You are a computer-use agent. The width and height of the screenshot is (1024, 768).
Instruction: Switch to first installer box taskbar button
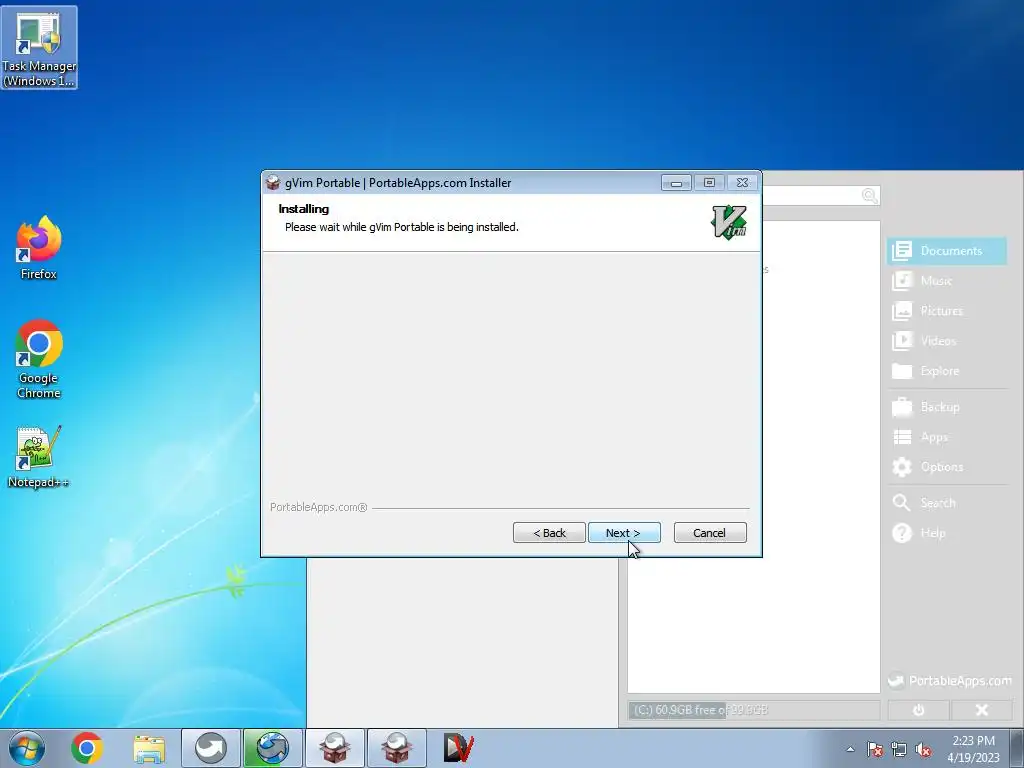[334, 748]
